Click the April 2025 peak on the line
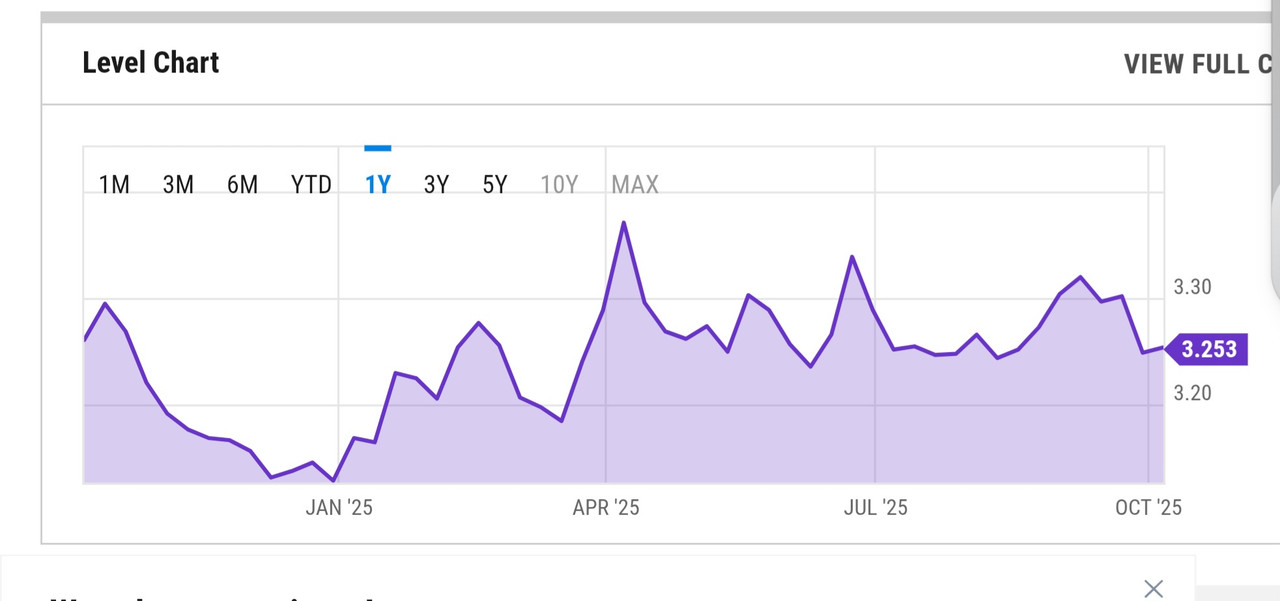The image size is (1280, 601). 624,222
